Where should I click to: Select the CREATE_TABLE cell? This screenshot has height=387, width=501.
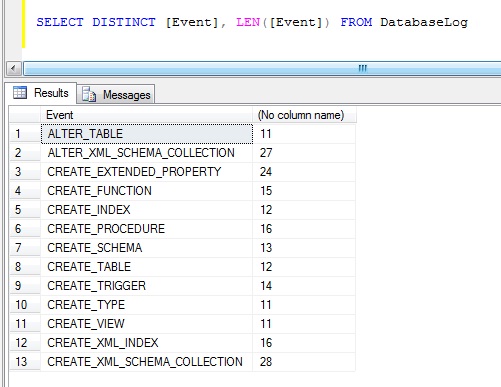coord(147,267)
